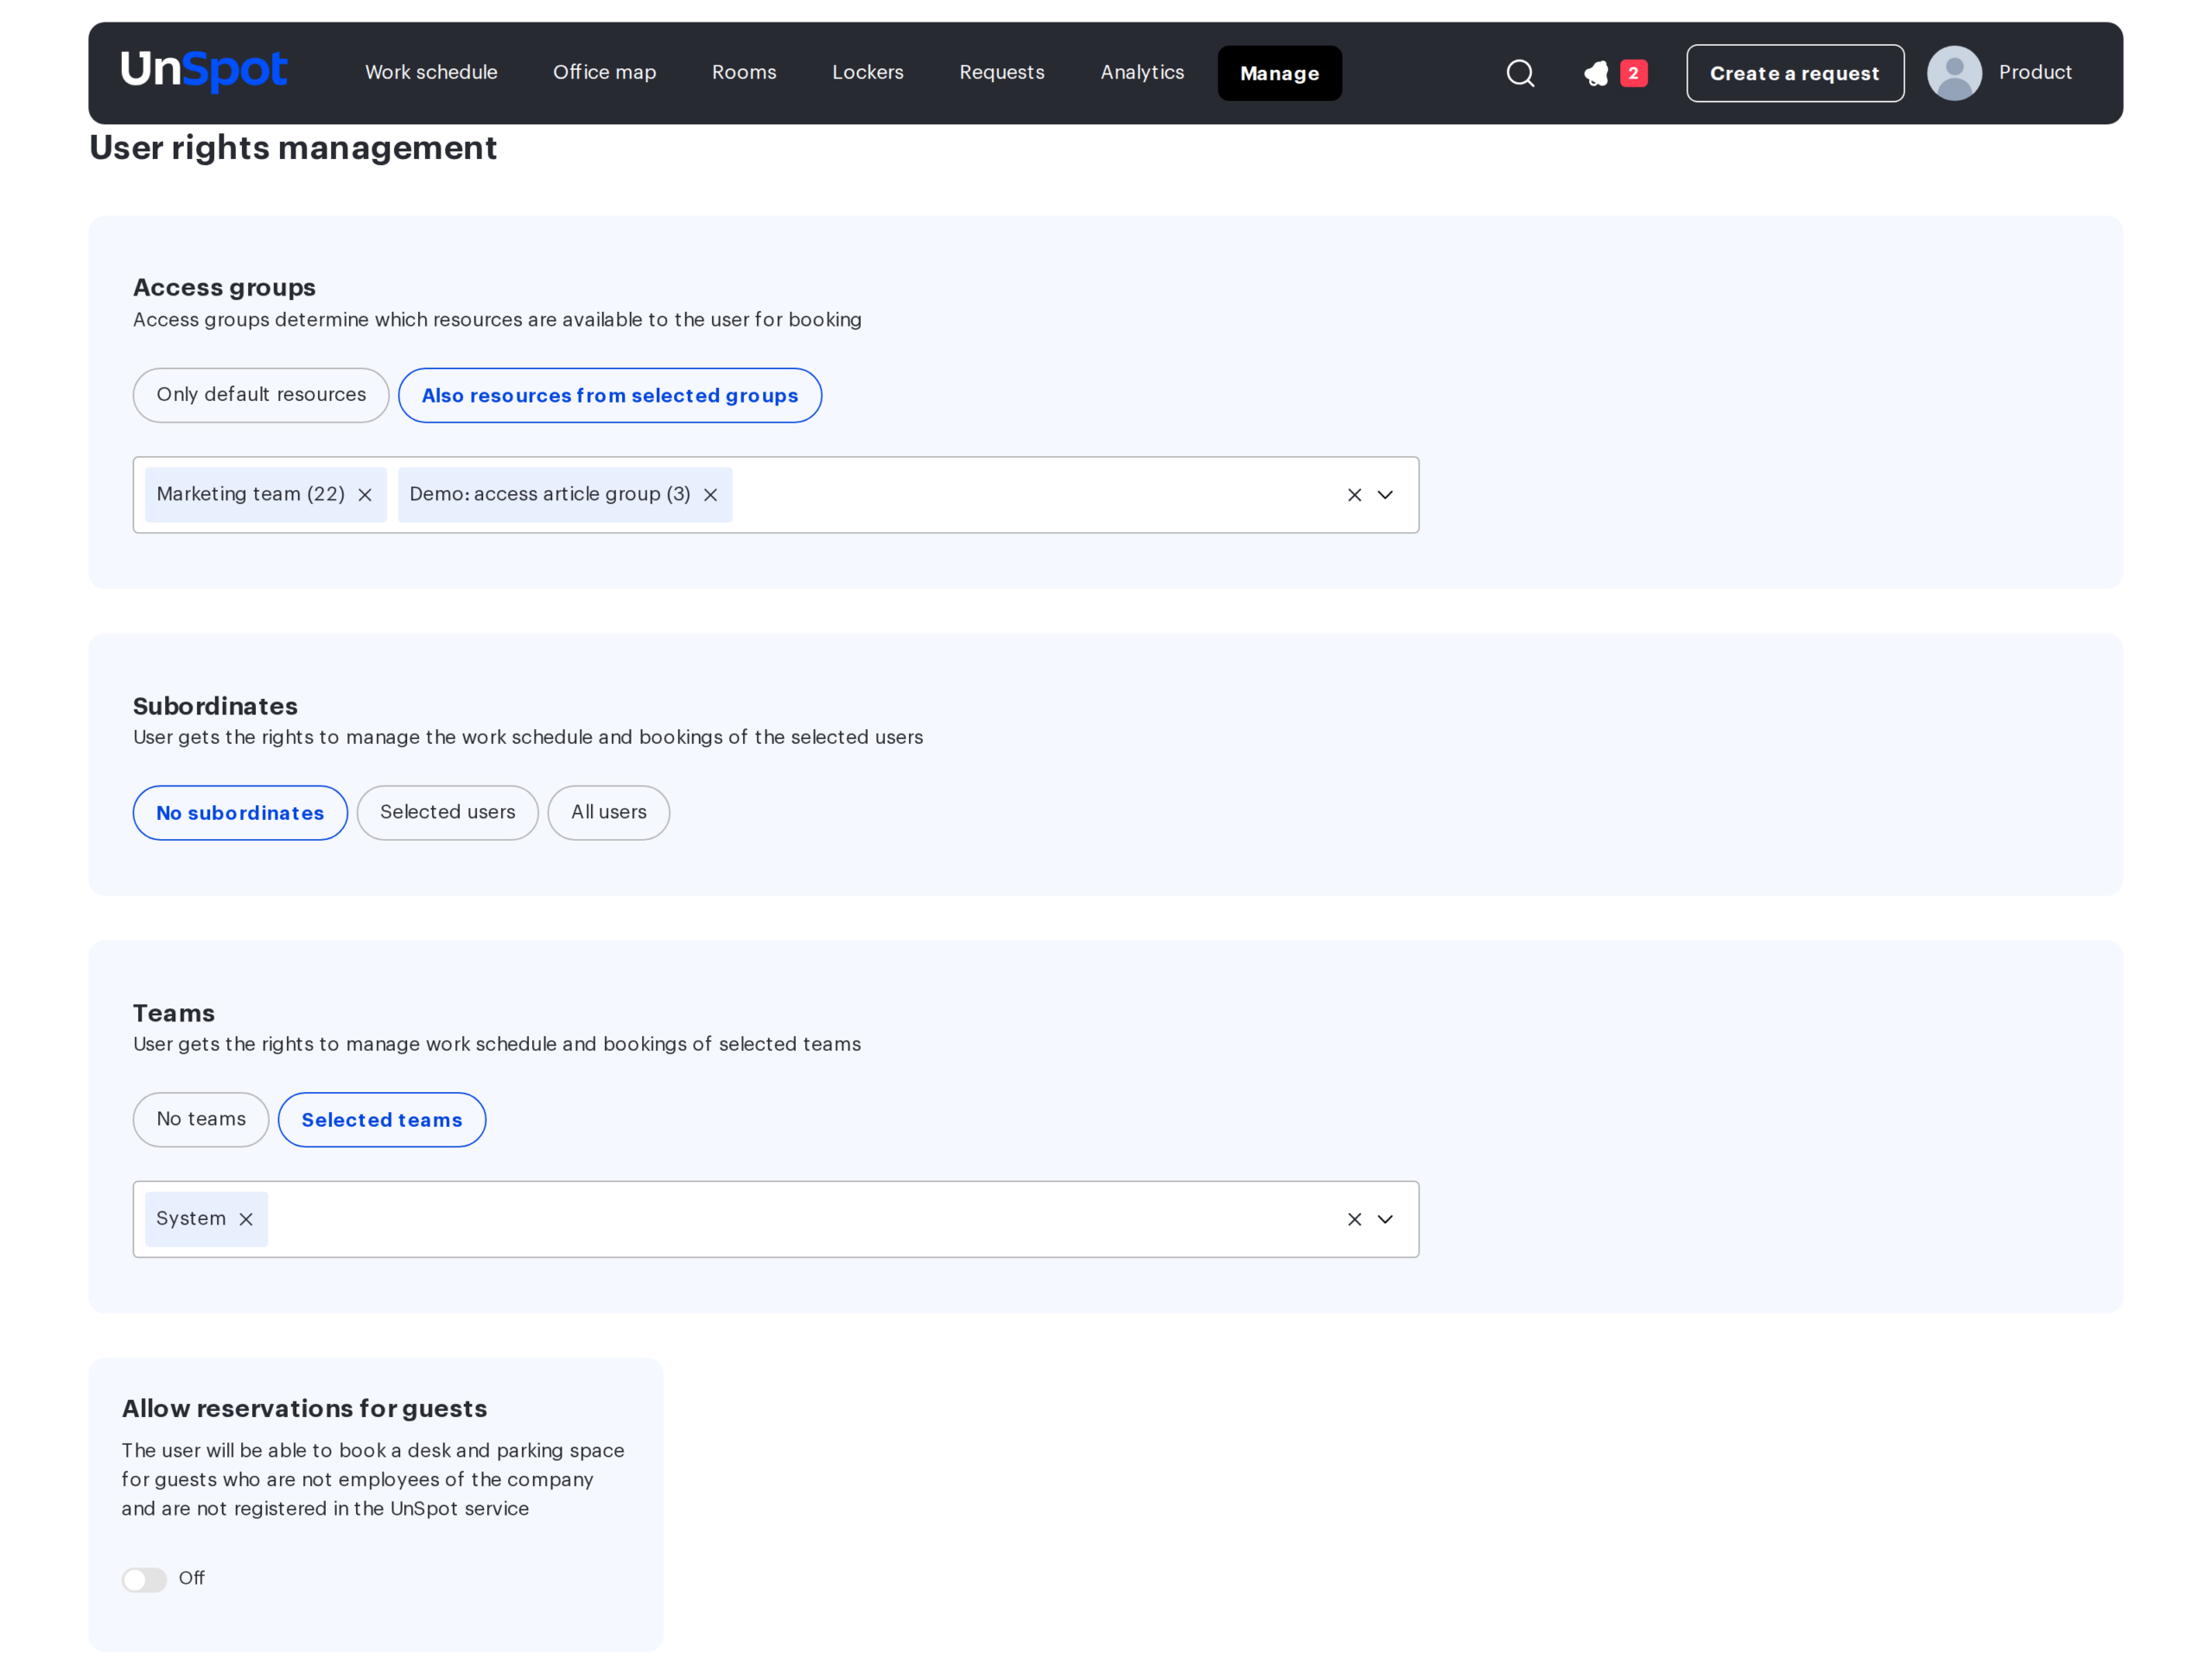Screen dimensions: 2212x1659
Task: Click the Off label beside toggle
Action: click(x=191, y=1578)
